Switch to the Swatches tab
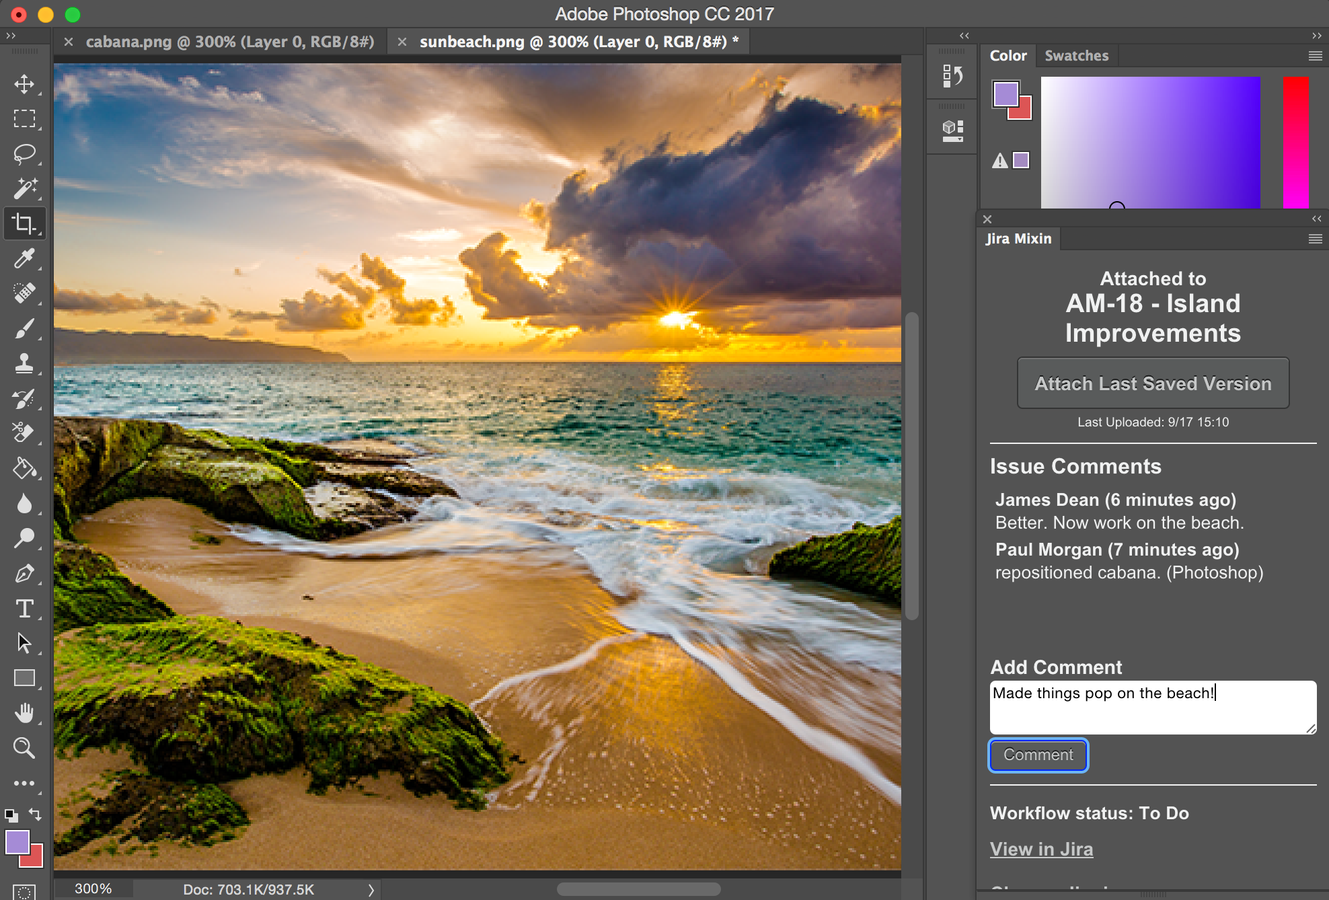Viewport: 1329px width, 900px height. tap(1076, 56)
